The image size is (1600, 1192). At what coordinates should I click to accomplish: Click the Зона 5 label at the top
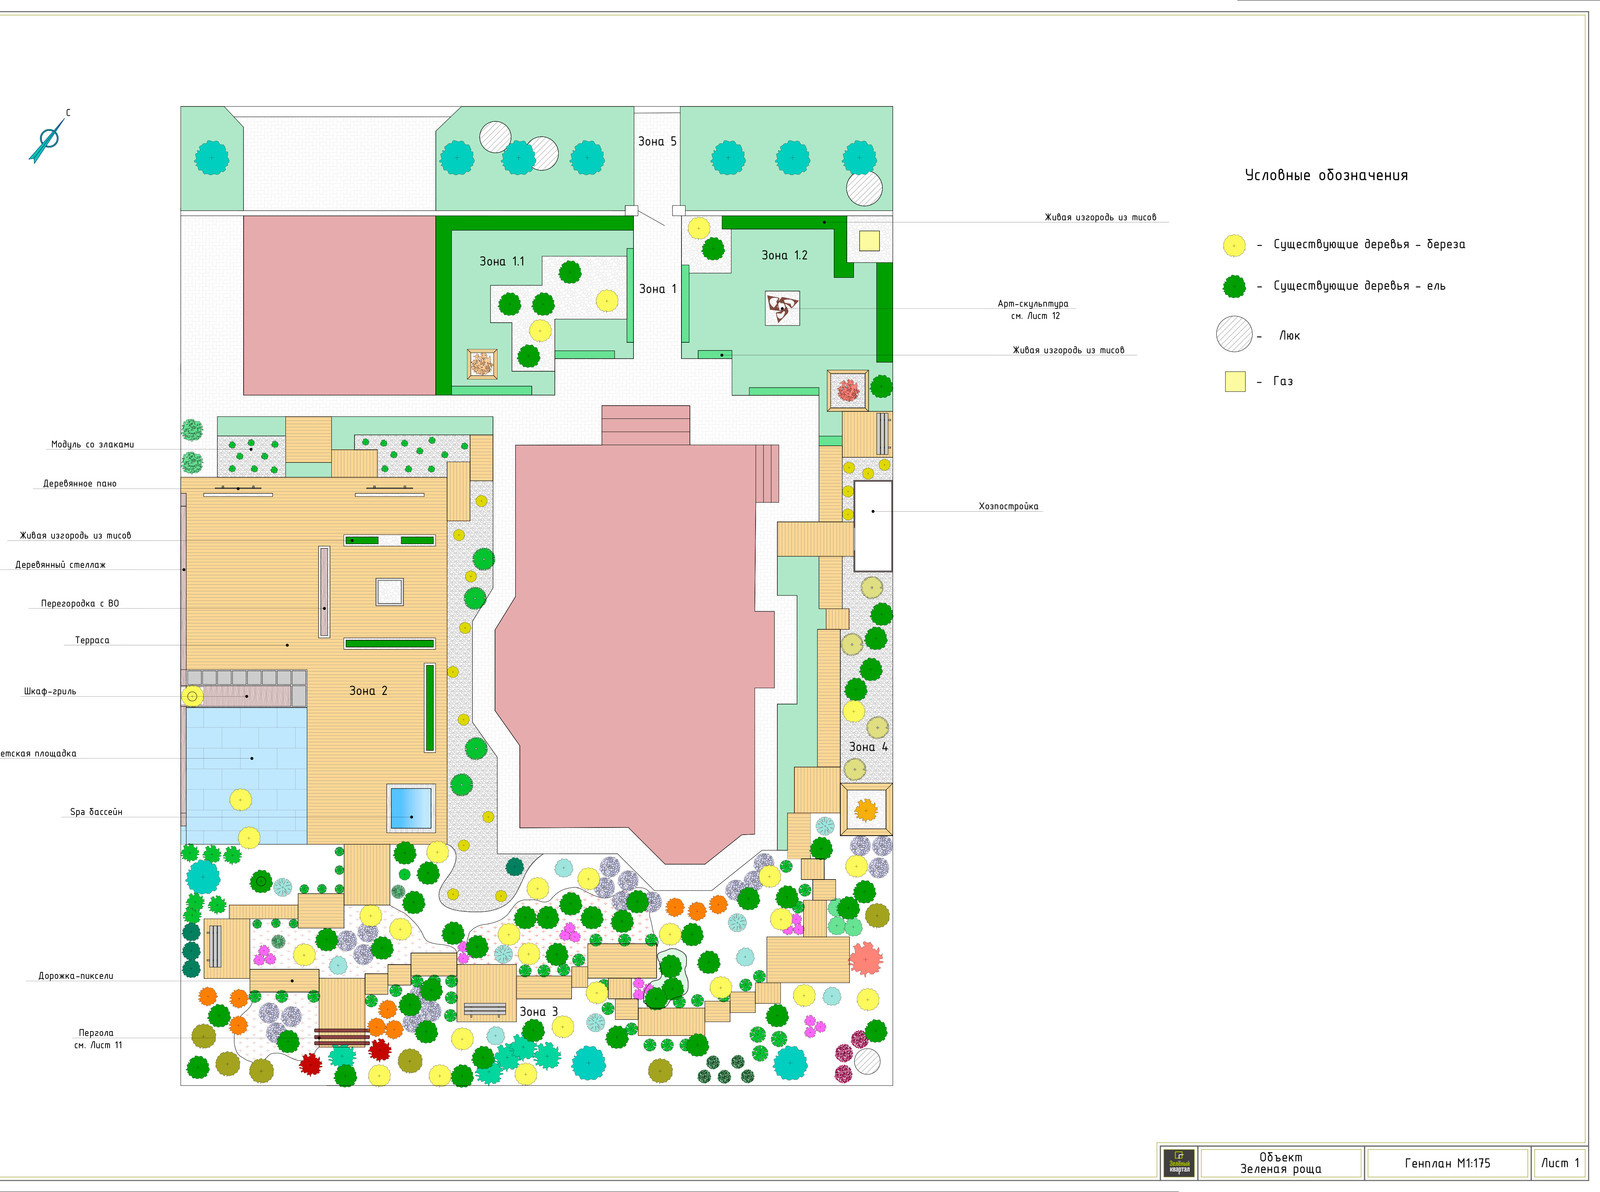point(657,142)
